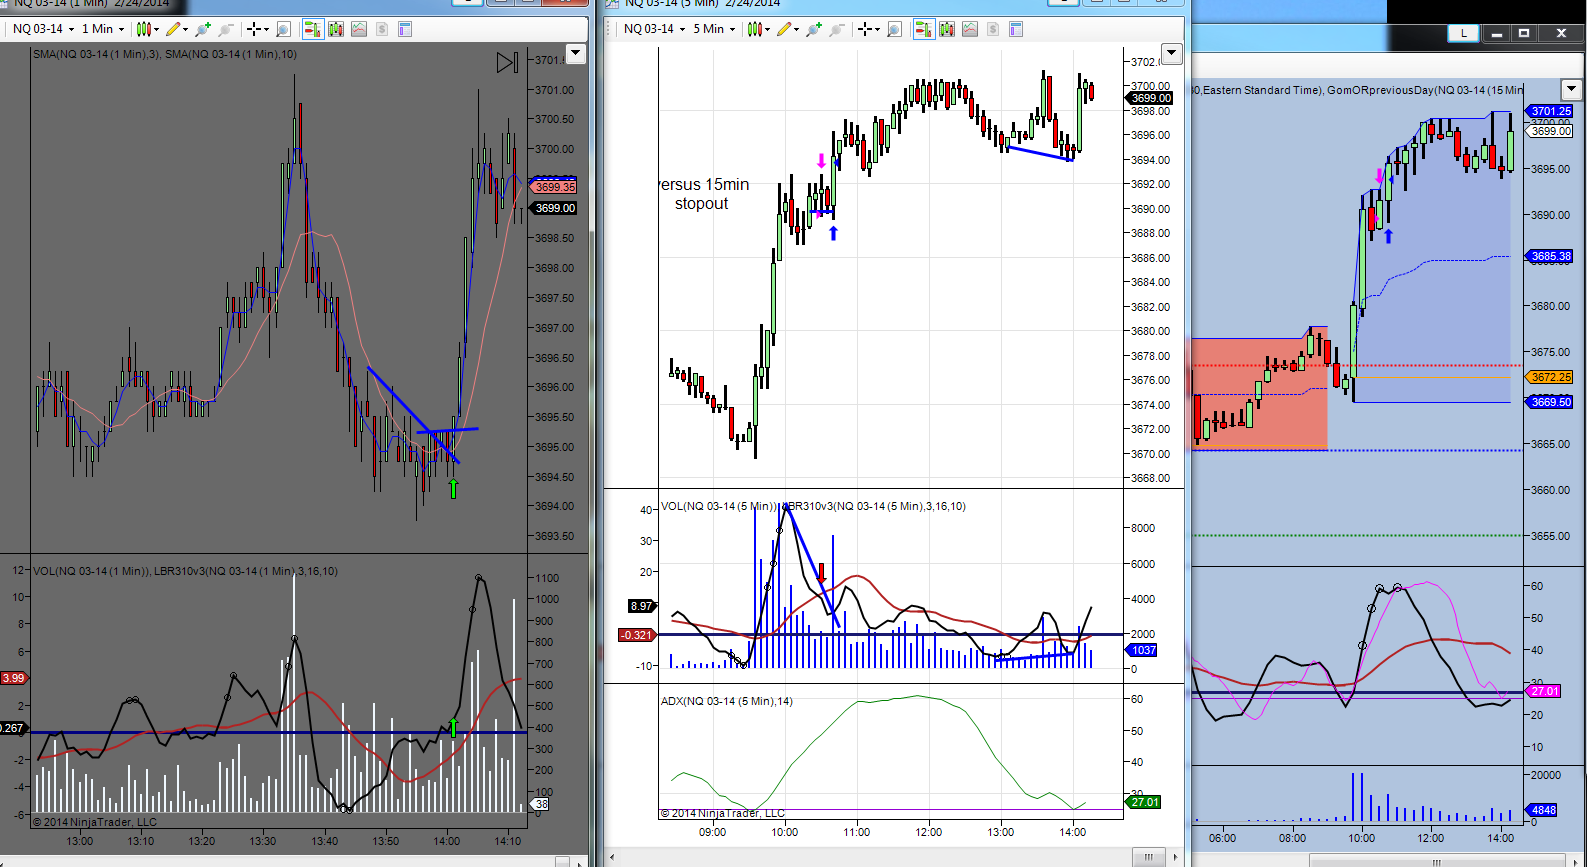The height and width of the screenshot is (867, 1587).
Task: Click the 3699.00 last price marker on the 5 Min chart
Action: pyautogui.click(x=1150, y=98)
